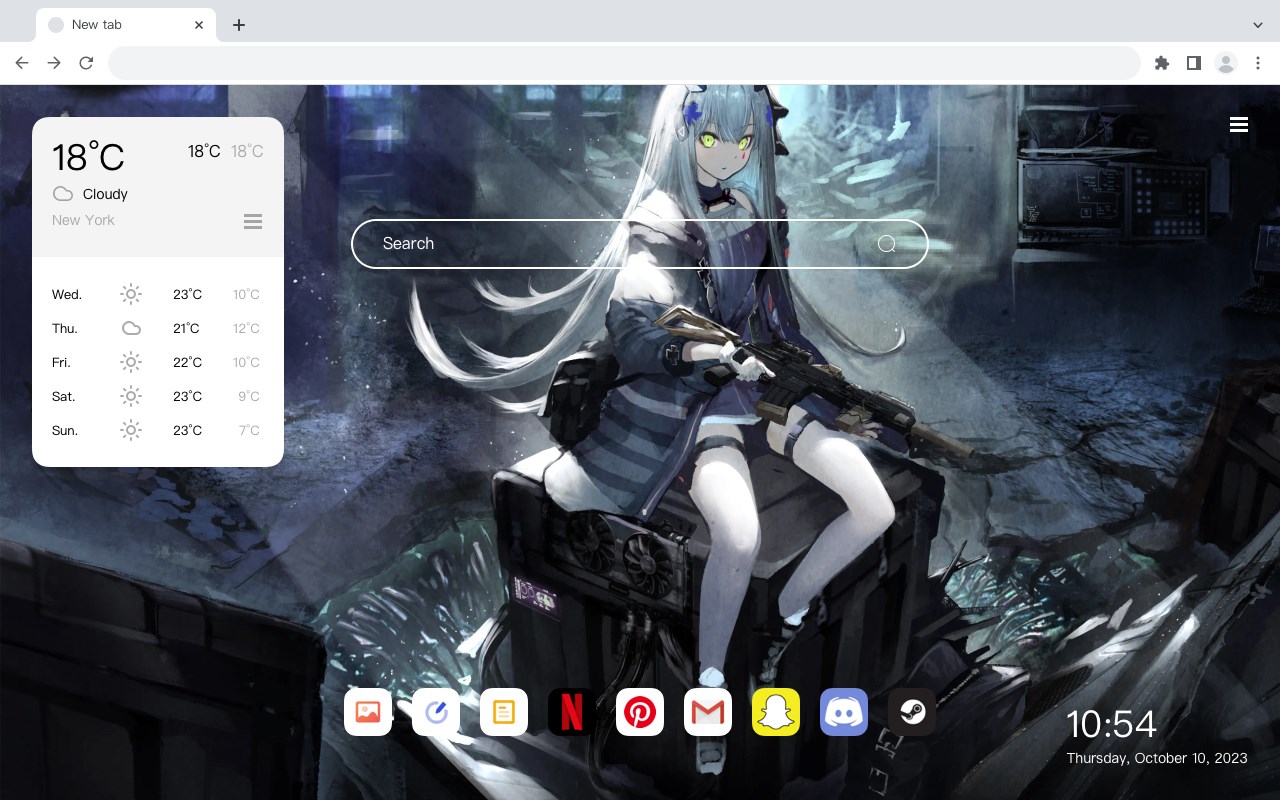Open the weather widget menu icon
Viewport: 1280px width, 800px height.
pos(253,221)
